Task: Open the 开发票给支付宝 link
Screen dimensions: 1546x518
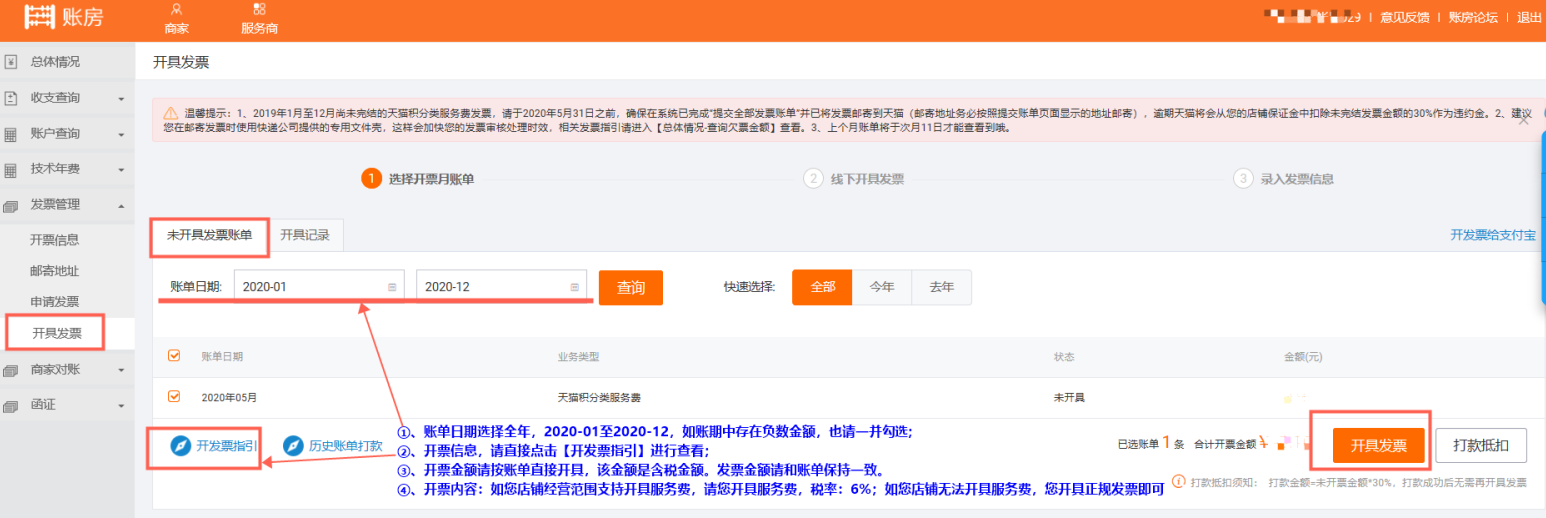Action: click(1492, 236)
